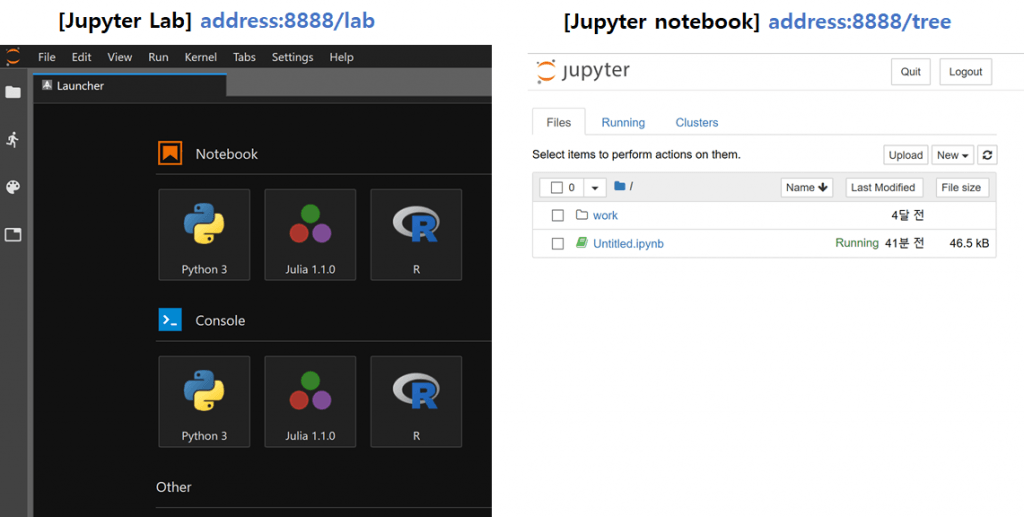Viewport: 1024px width, 517px height.
Task: Launch a Python 3 notebook
Action: coord(204,234)
